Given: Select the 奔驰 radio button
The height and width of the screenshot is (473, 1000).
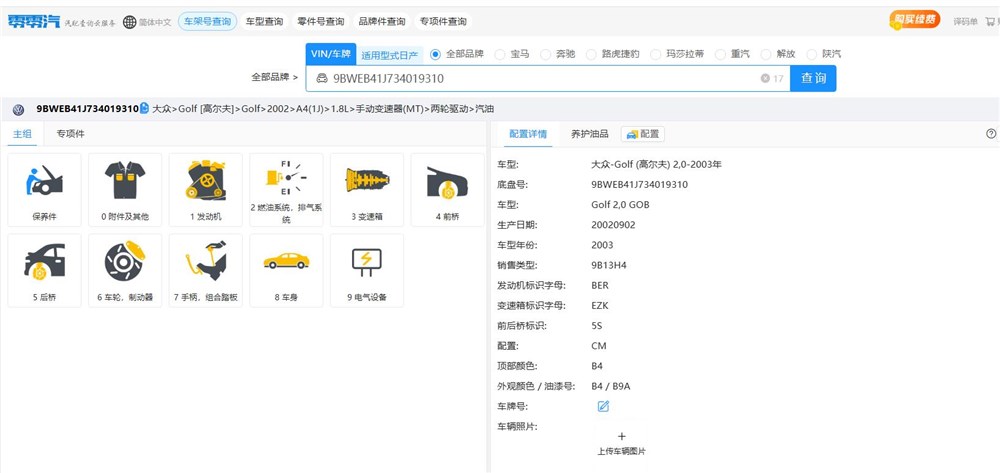Looking at the screenshot, I should 545,54.
